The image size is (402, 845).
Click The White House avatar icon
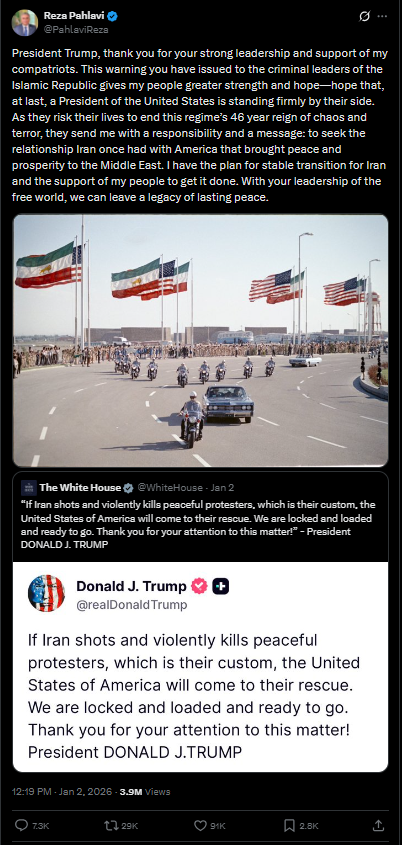29,488
